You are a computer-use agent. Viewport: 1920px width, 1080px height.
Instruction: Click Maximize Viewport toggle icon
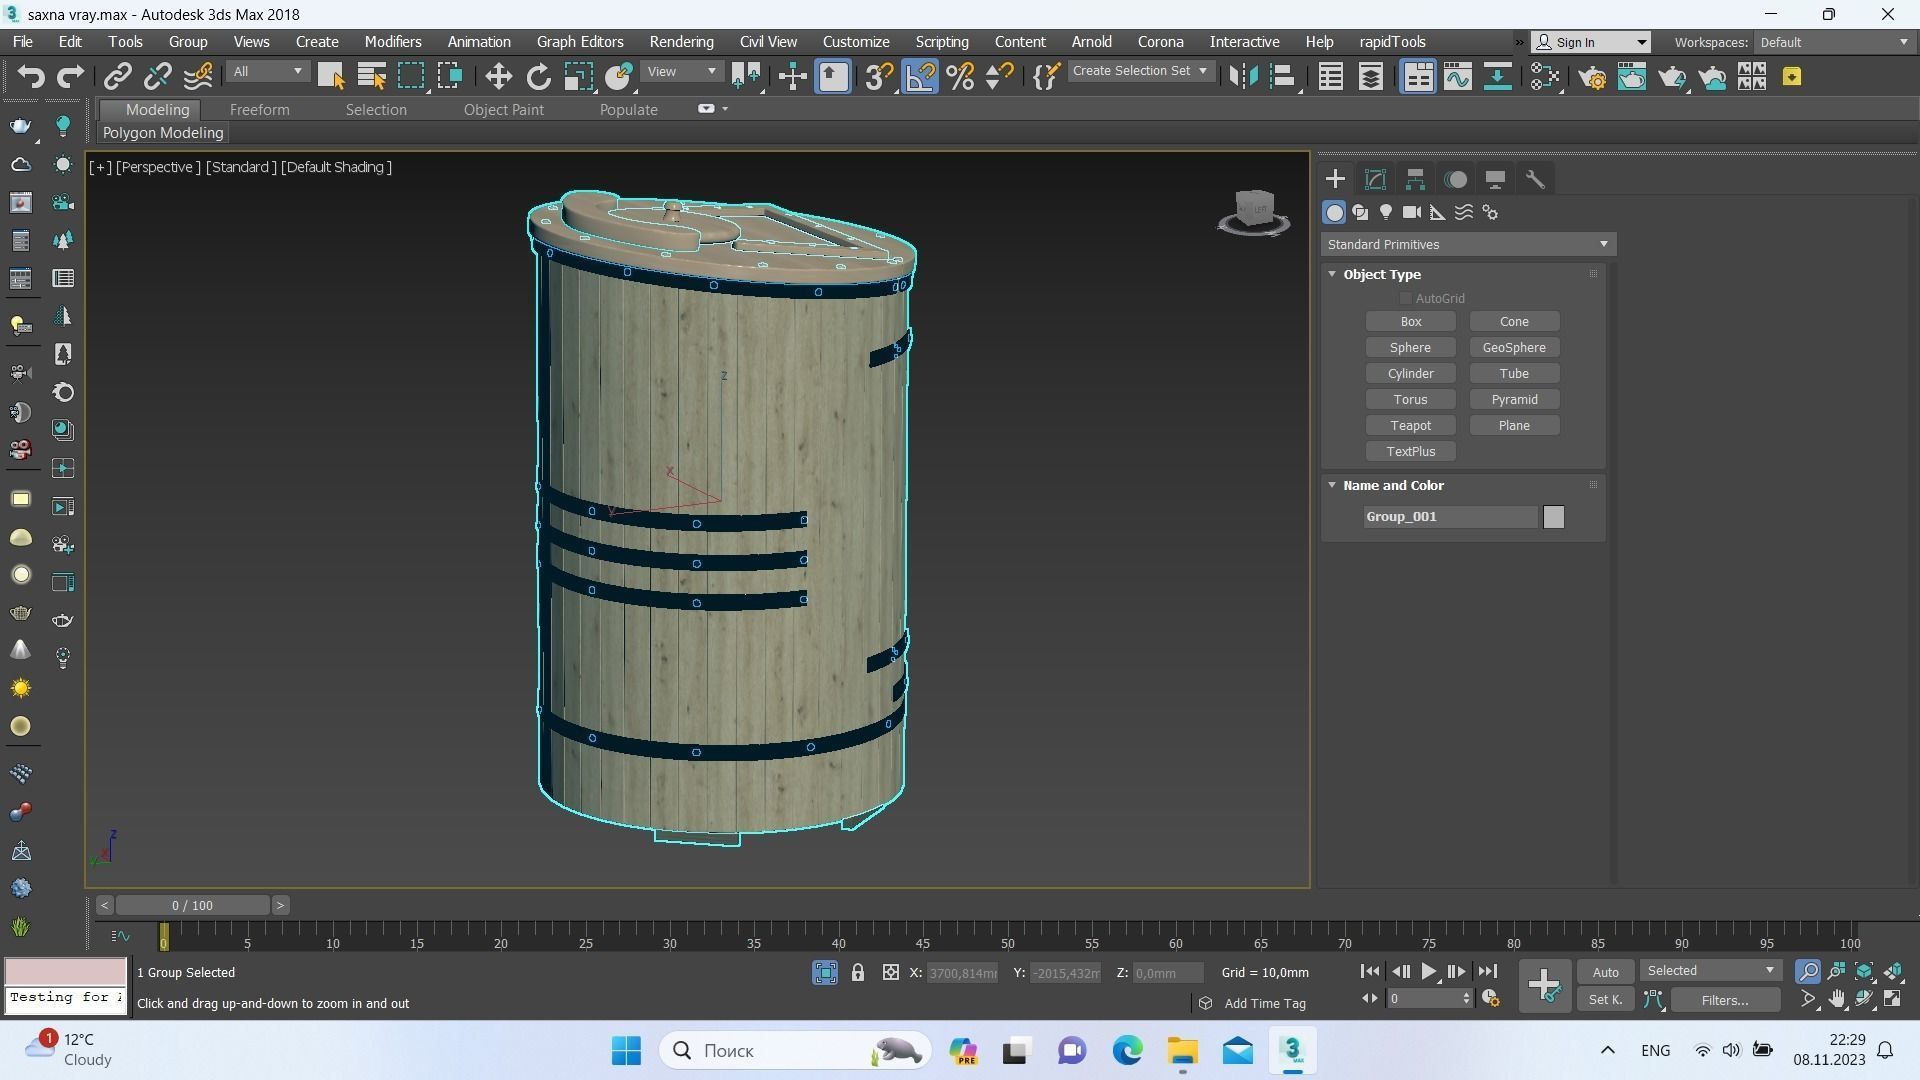(1893, 999)
